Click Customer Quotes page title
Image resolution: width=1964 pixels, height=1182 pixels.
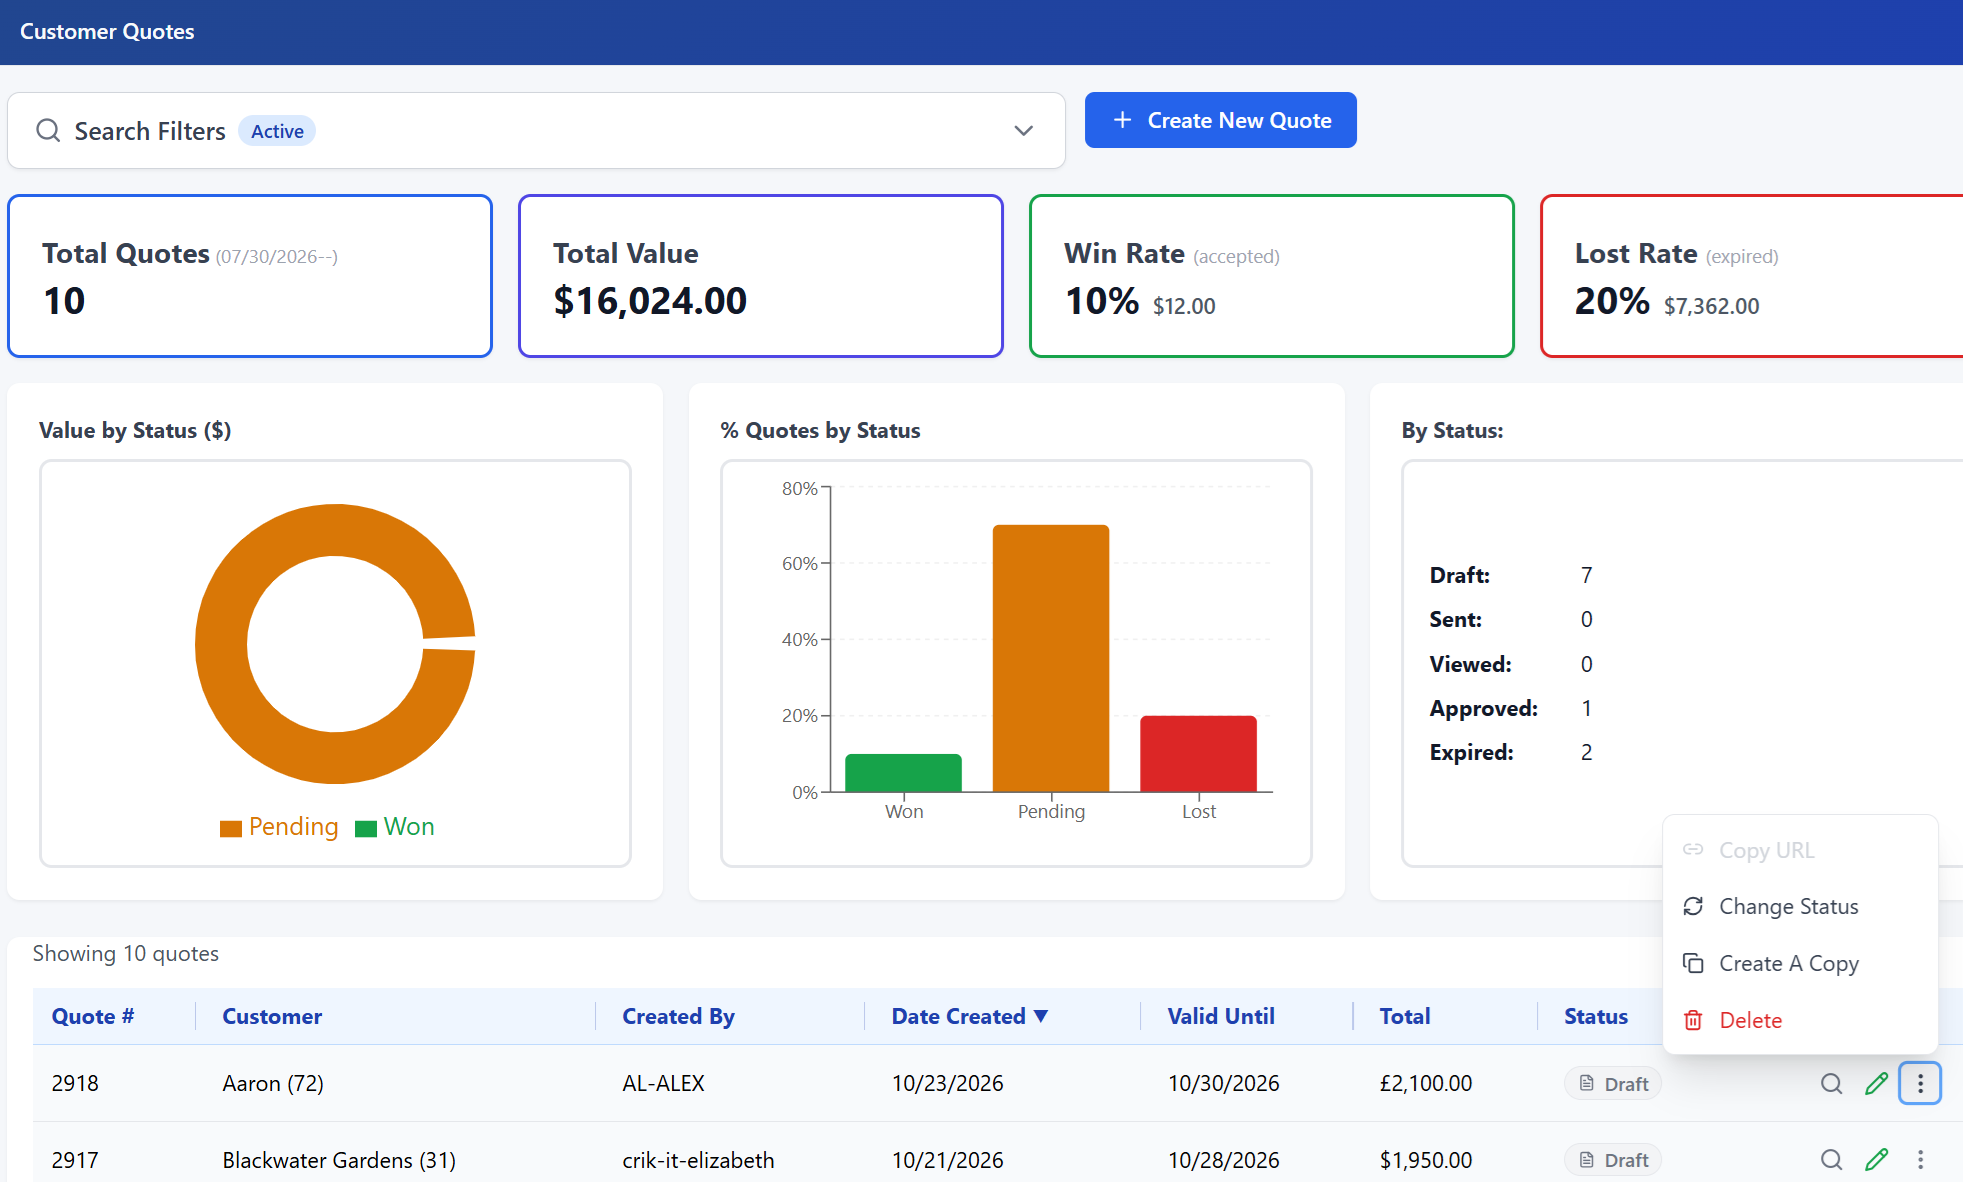click(107, 32)
